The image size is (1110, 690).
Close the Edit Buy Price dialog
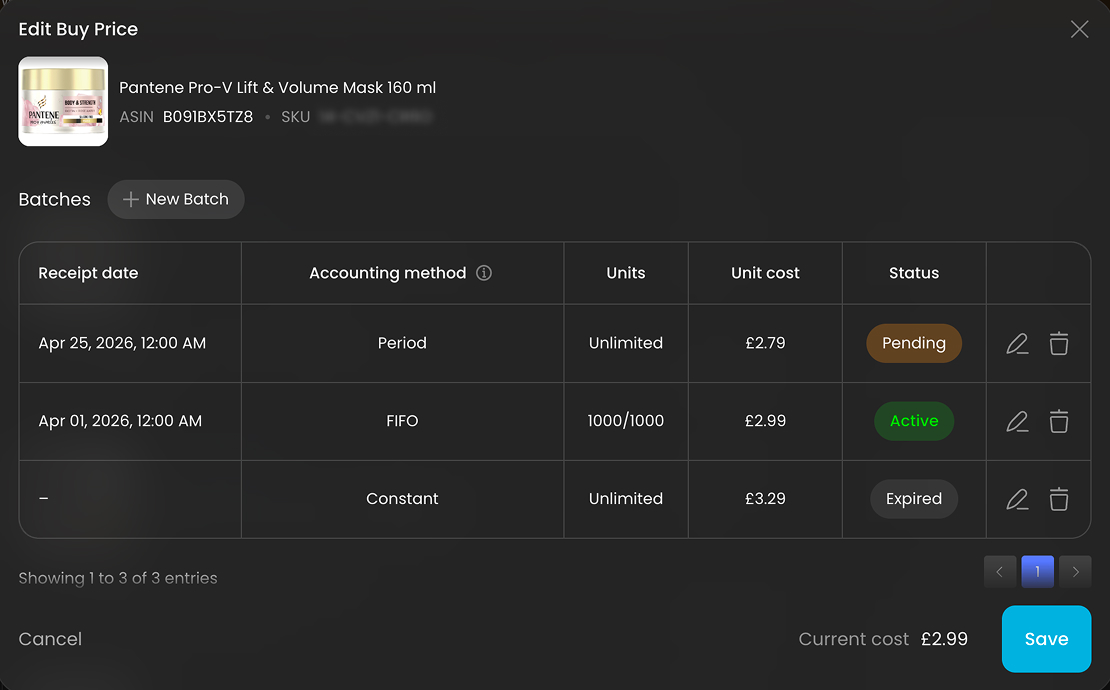coord(1080,29)
